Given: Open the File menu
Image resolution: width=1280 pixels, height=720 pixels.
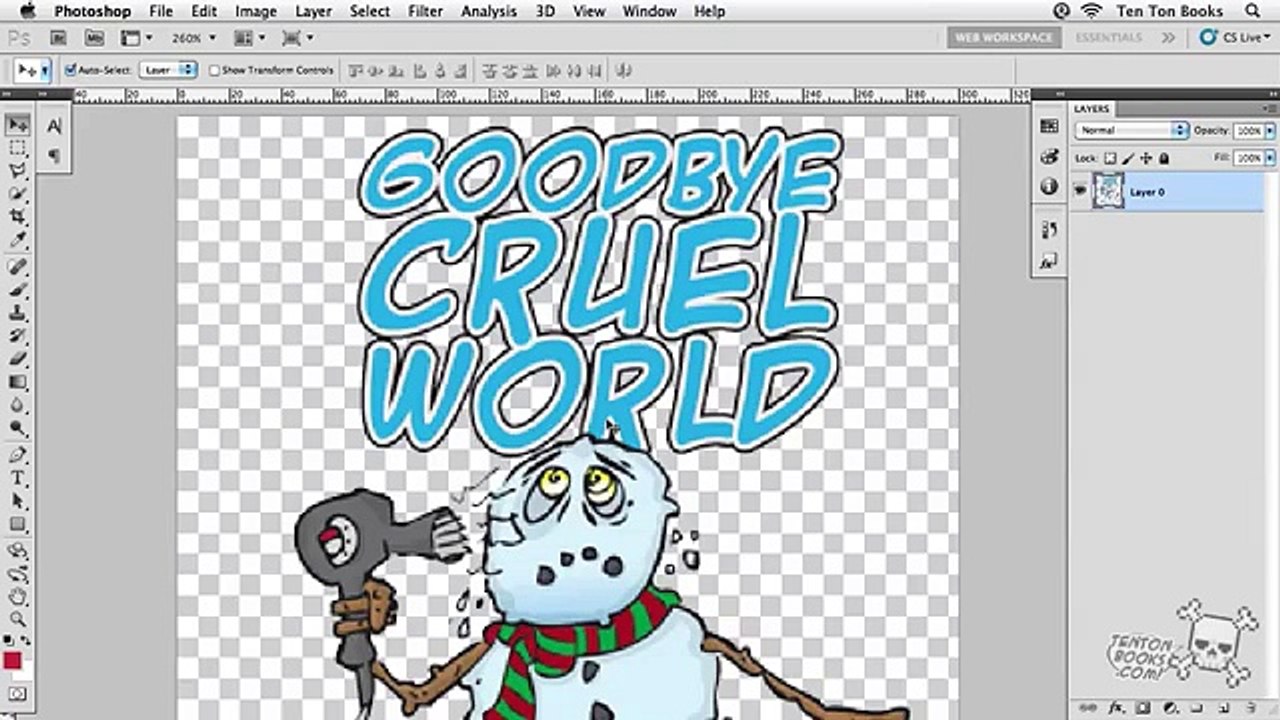Looking at the screenshot, I should (161, 11).
